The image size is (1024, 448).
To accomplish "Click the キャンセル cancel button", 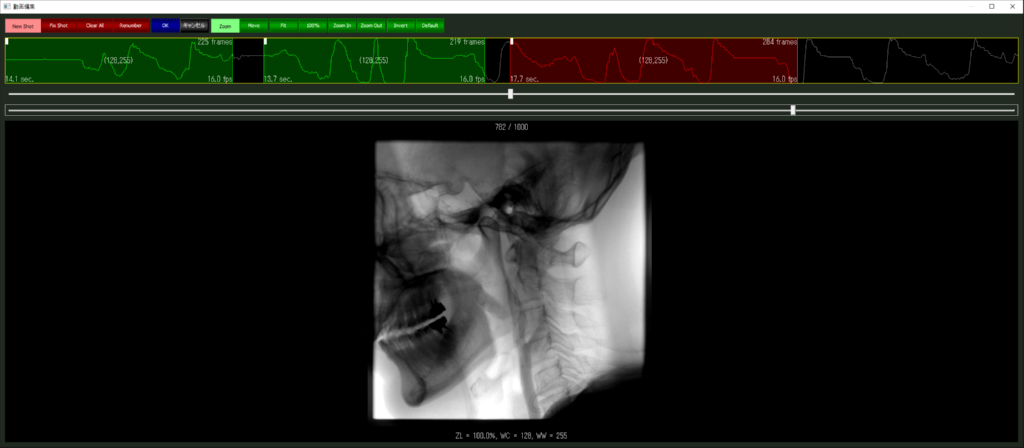I will point(193,25).
